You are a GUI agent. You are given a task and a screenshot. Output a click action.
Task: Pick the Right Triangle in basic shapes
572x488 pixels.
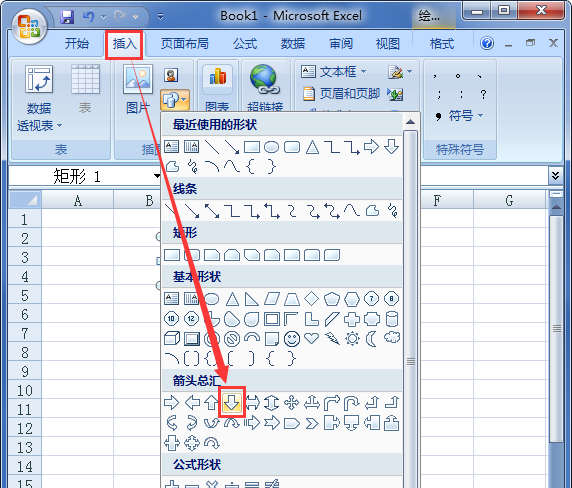point(252,299)
